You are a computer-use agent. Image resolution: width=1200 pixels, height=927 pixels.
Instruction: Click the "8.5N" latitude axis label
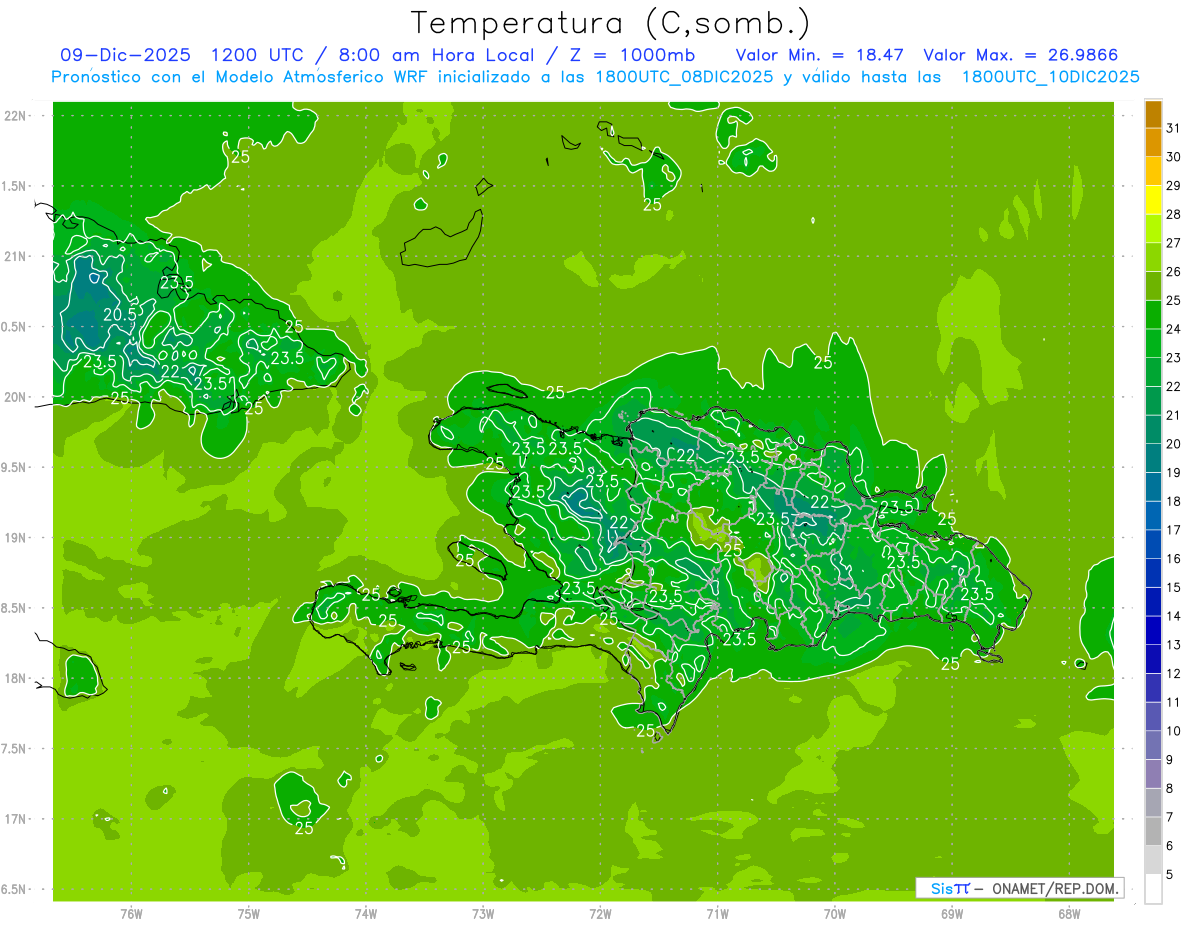coord(14,608)
